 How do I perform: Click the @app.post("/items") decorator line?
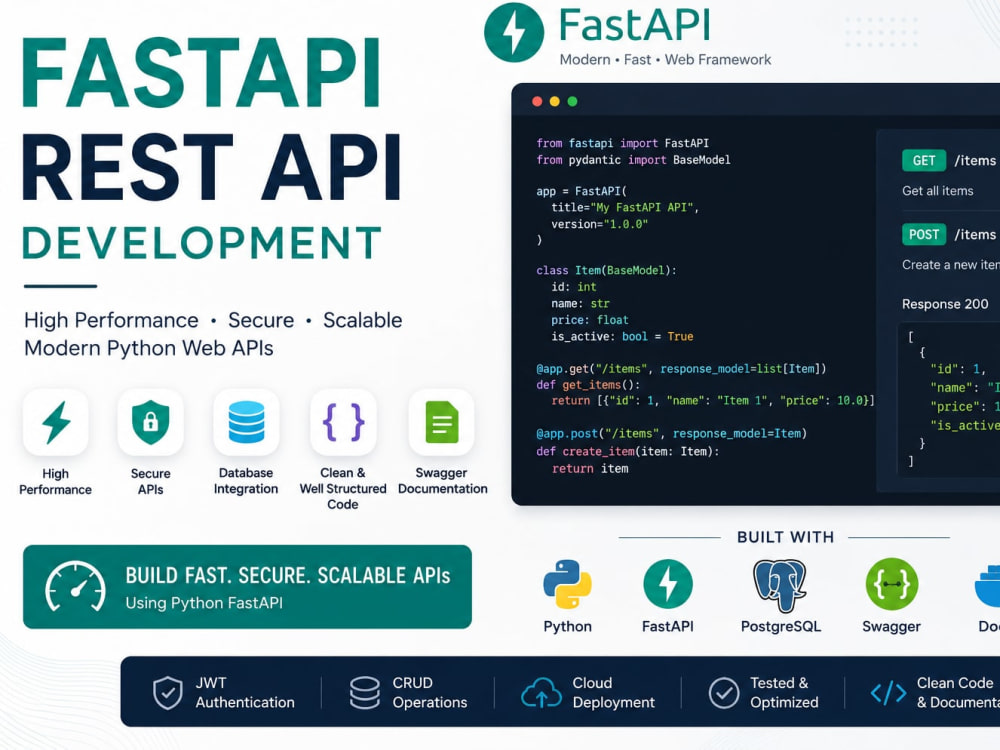click(x=672, y=434)
